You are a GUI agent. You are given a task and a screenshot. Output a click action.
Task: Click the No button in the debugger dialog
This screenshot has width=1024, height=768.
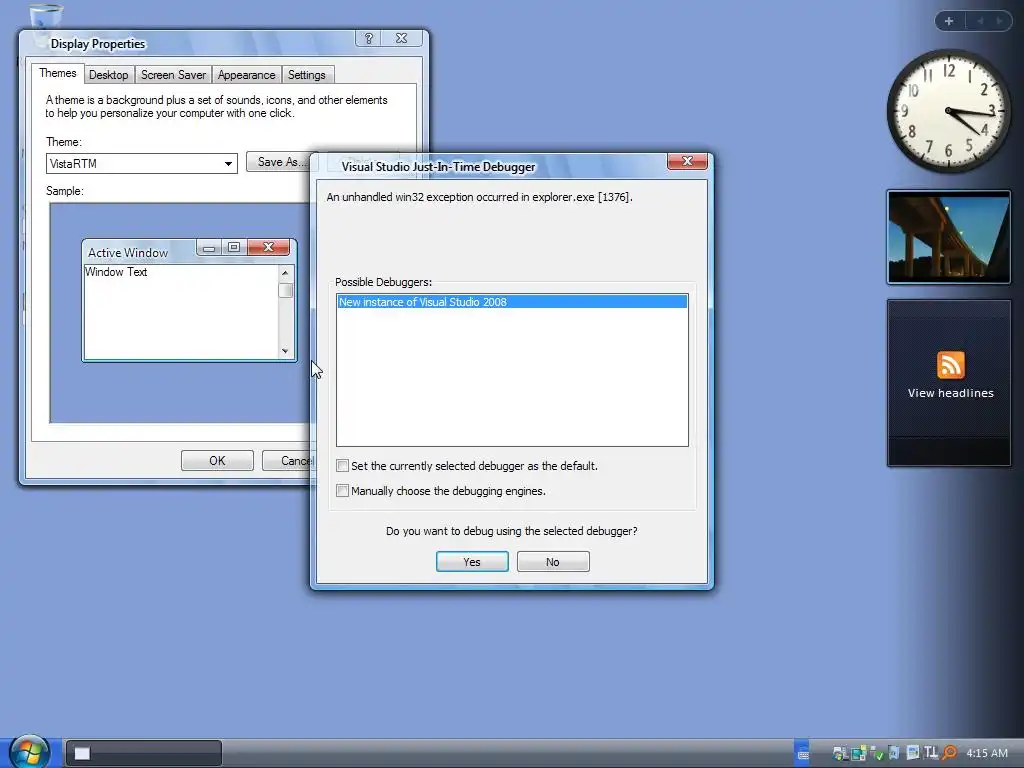pyautogui.click(x=553, y=562)
